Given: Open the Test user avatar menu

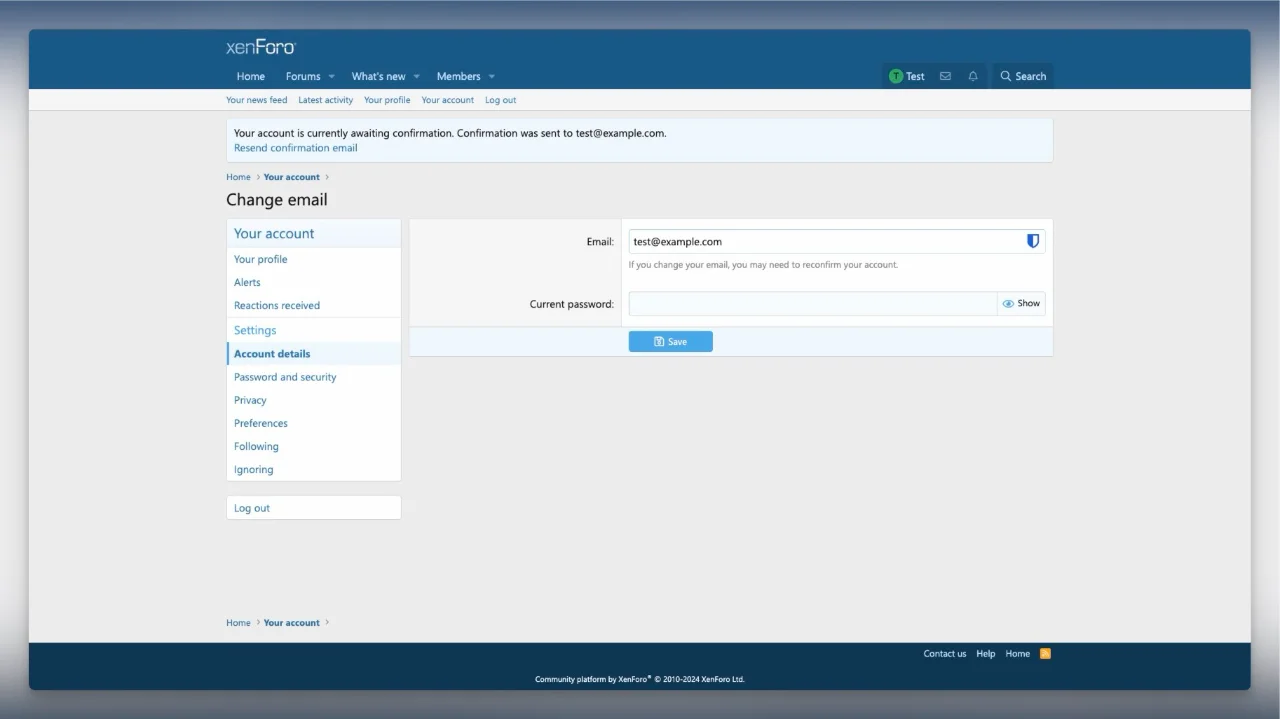Looking at the screenshot, I should click(907, 76).
